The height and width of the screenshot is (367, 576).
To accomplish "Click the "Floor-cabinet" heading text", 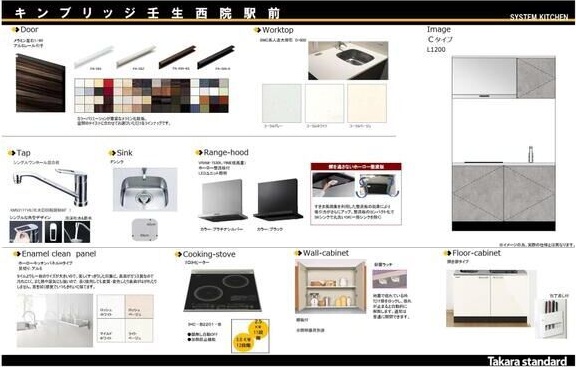I will [x=476, y=253].
